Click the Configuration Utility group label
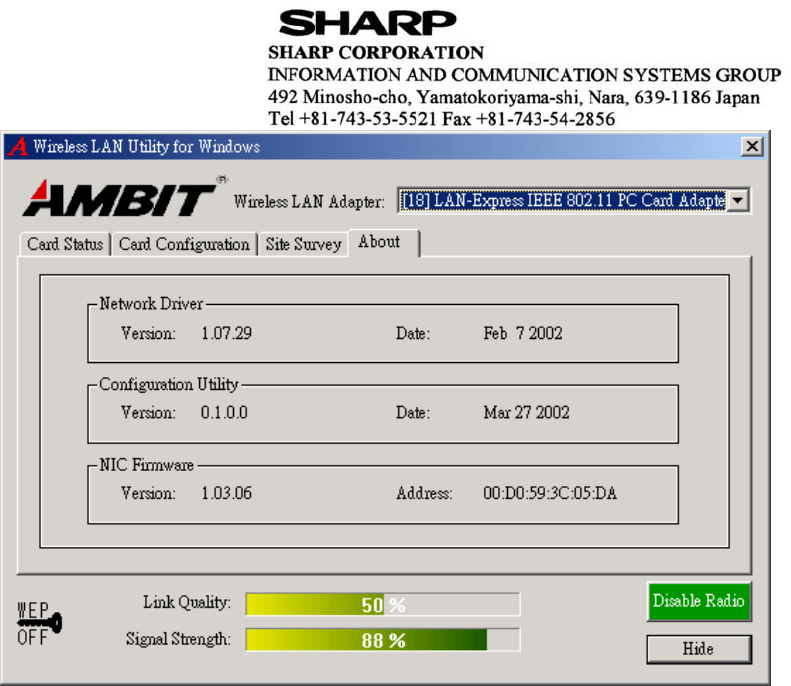Image resolution: width=791 pixels, height=686 pixels. [168, 384]
